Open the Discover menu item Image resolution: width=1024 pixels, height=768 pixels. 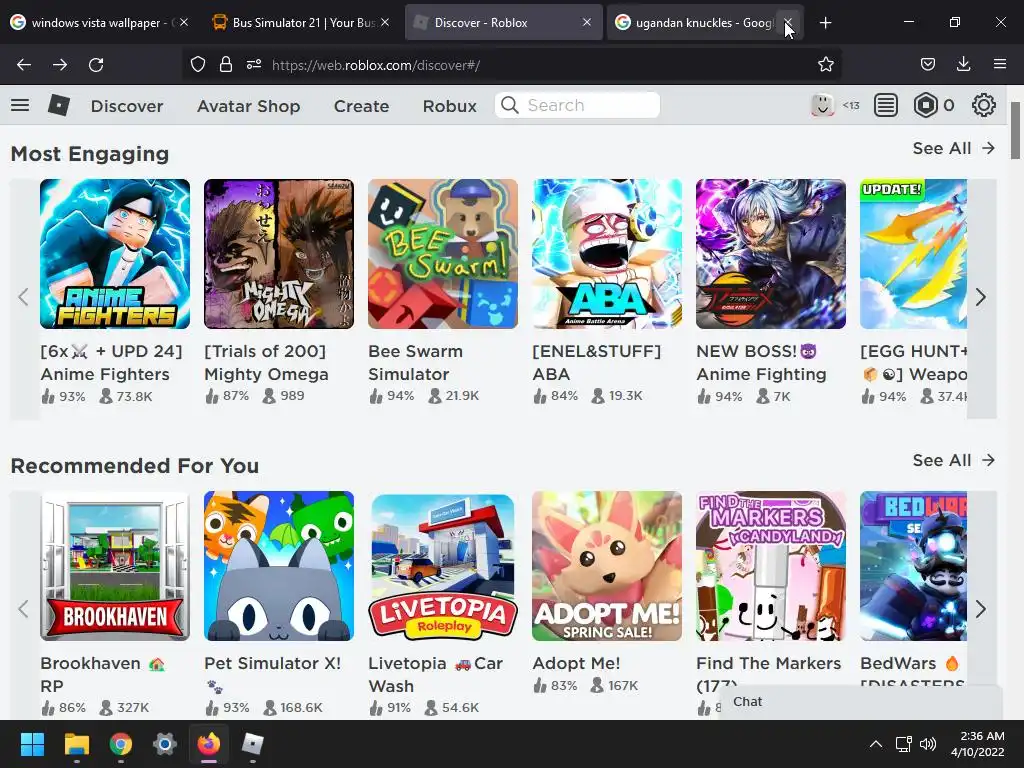click(127, 106)
